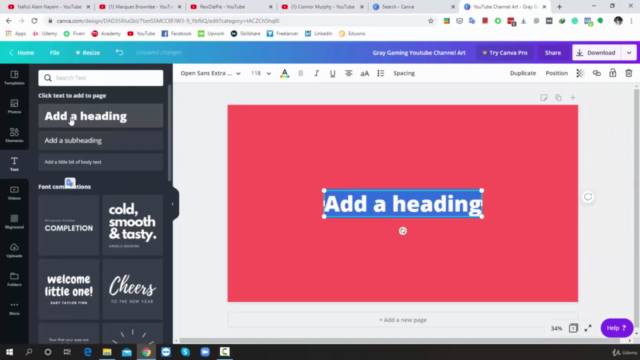Open the Uploads sidebar panel
This screenshot has width=640, height=360.
click(x=14, y=250)
